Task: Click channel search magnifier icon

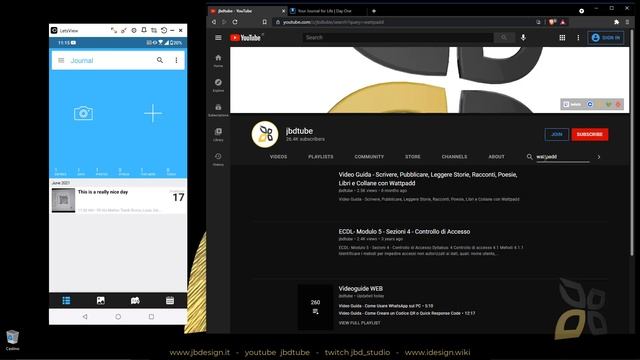Action: pos(529,157)
